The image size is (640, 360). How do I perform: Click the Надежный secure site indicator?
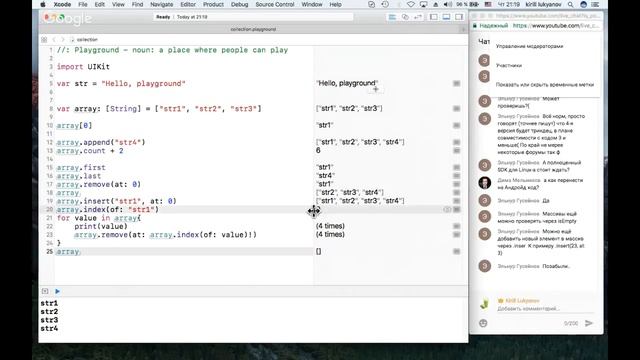pos(491,25)
